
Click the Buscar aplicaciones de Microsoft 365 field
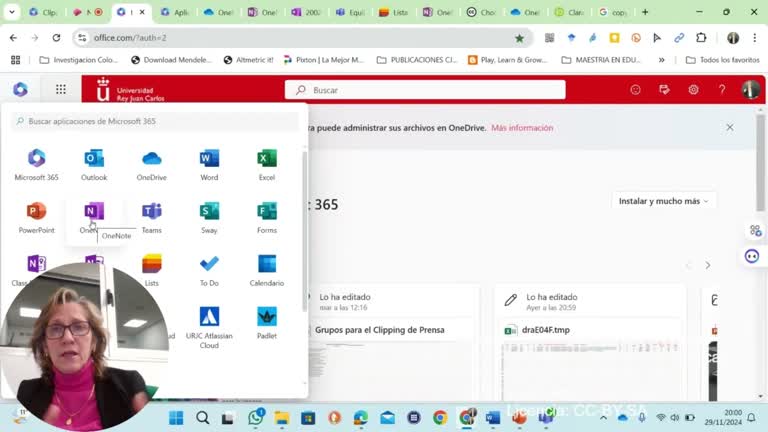(x=155, y=121)
